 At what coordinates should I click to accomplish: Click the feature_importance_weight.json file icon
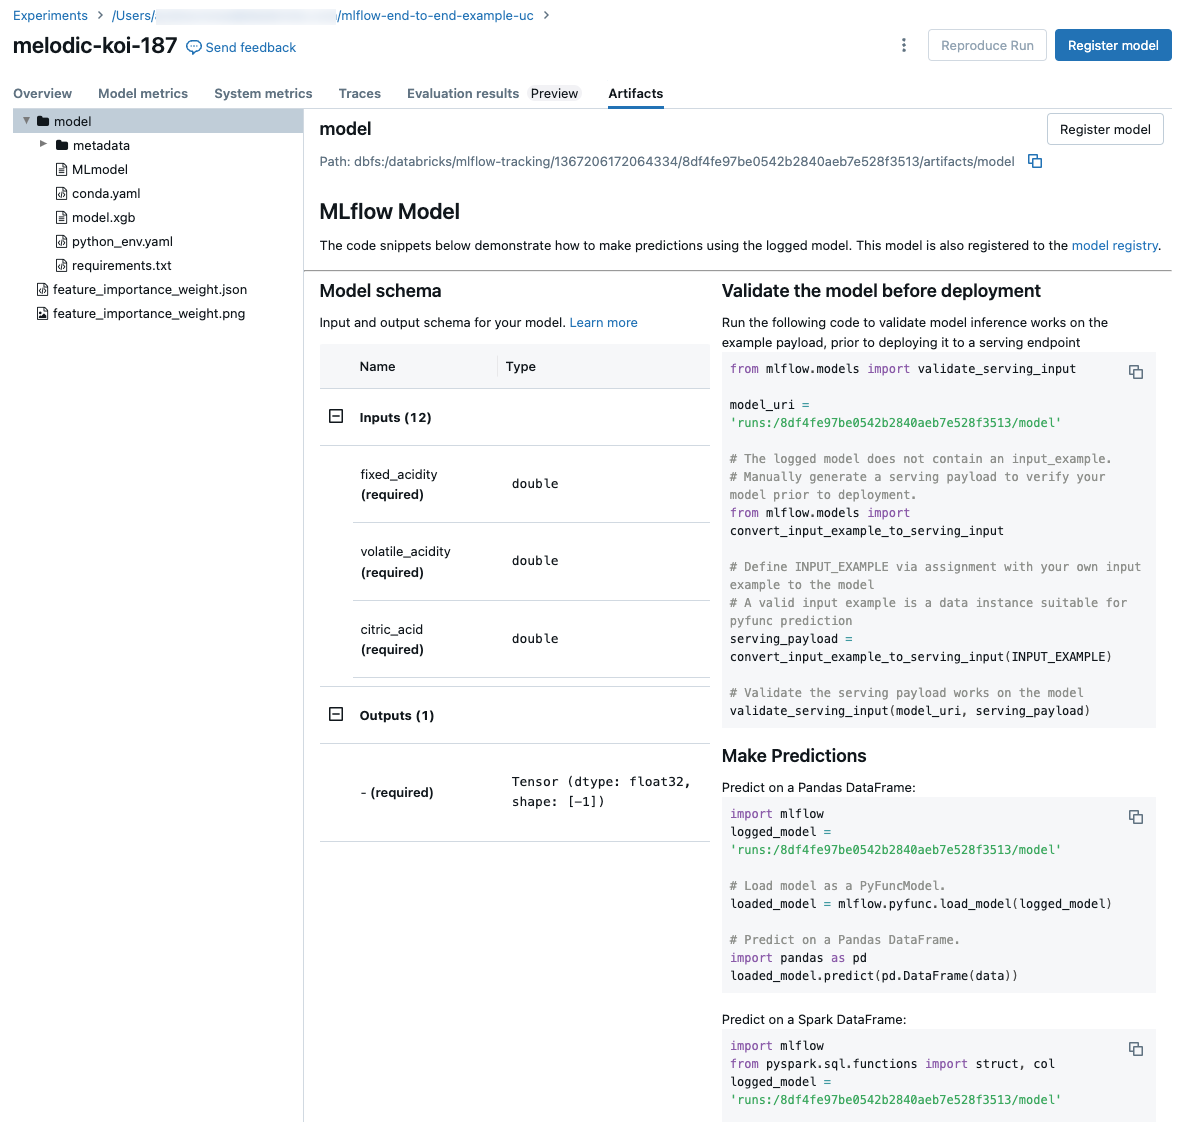pyautogui.click(x=40, y=289)
